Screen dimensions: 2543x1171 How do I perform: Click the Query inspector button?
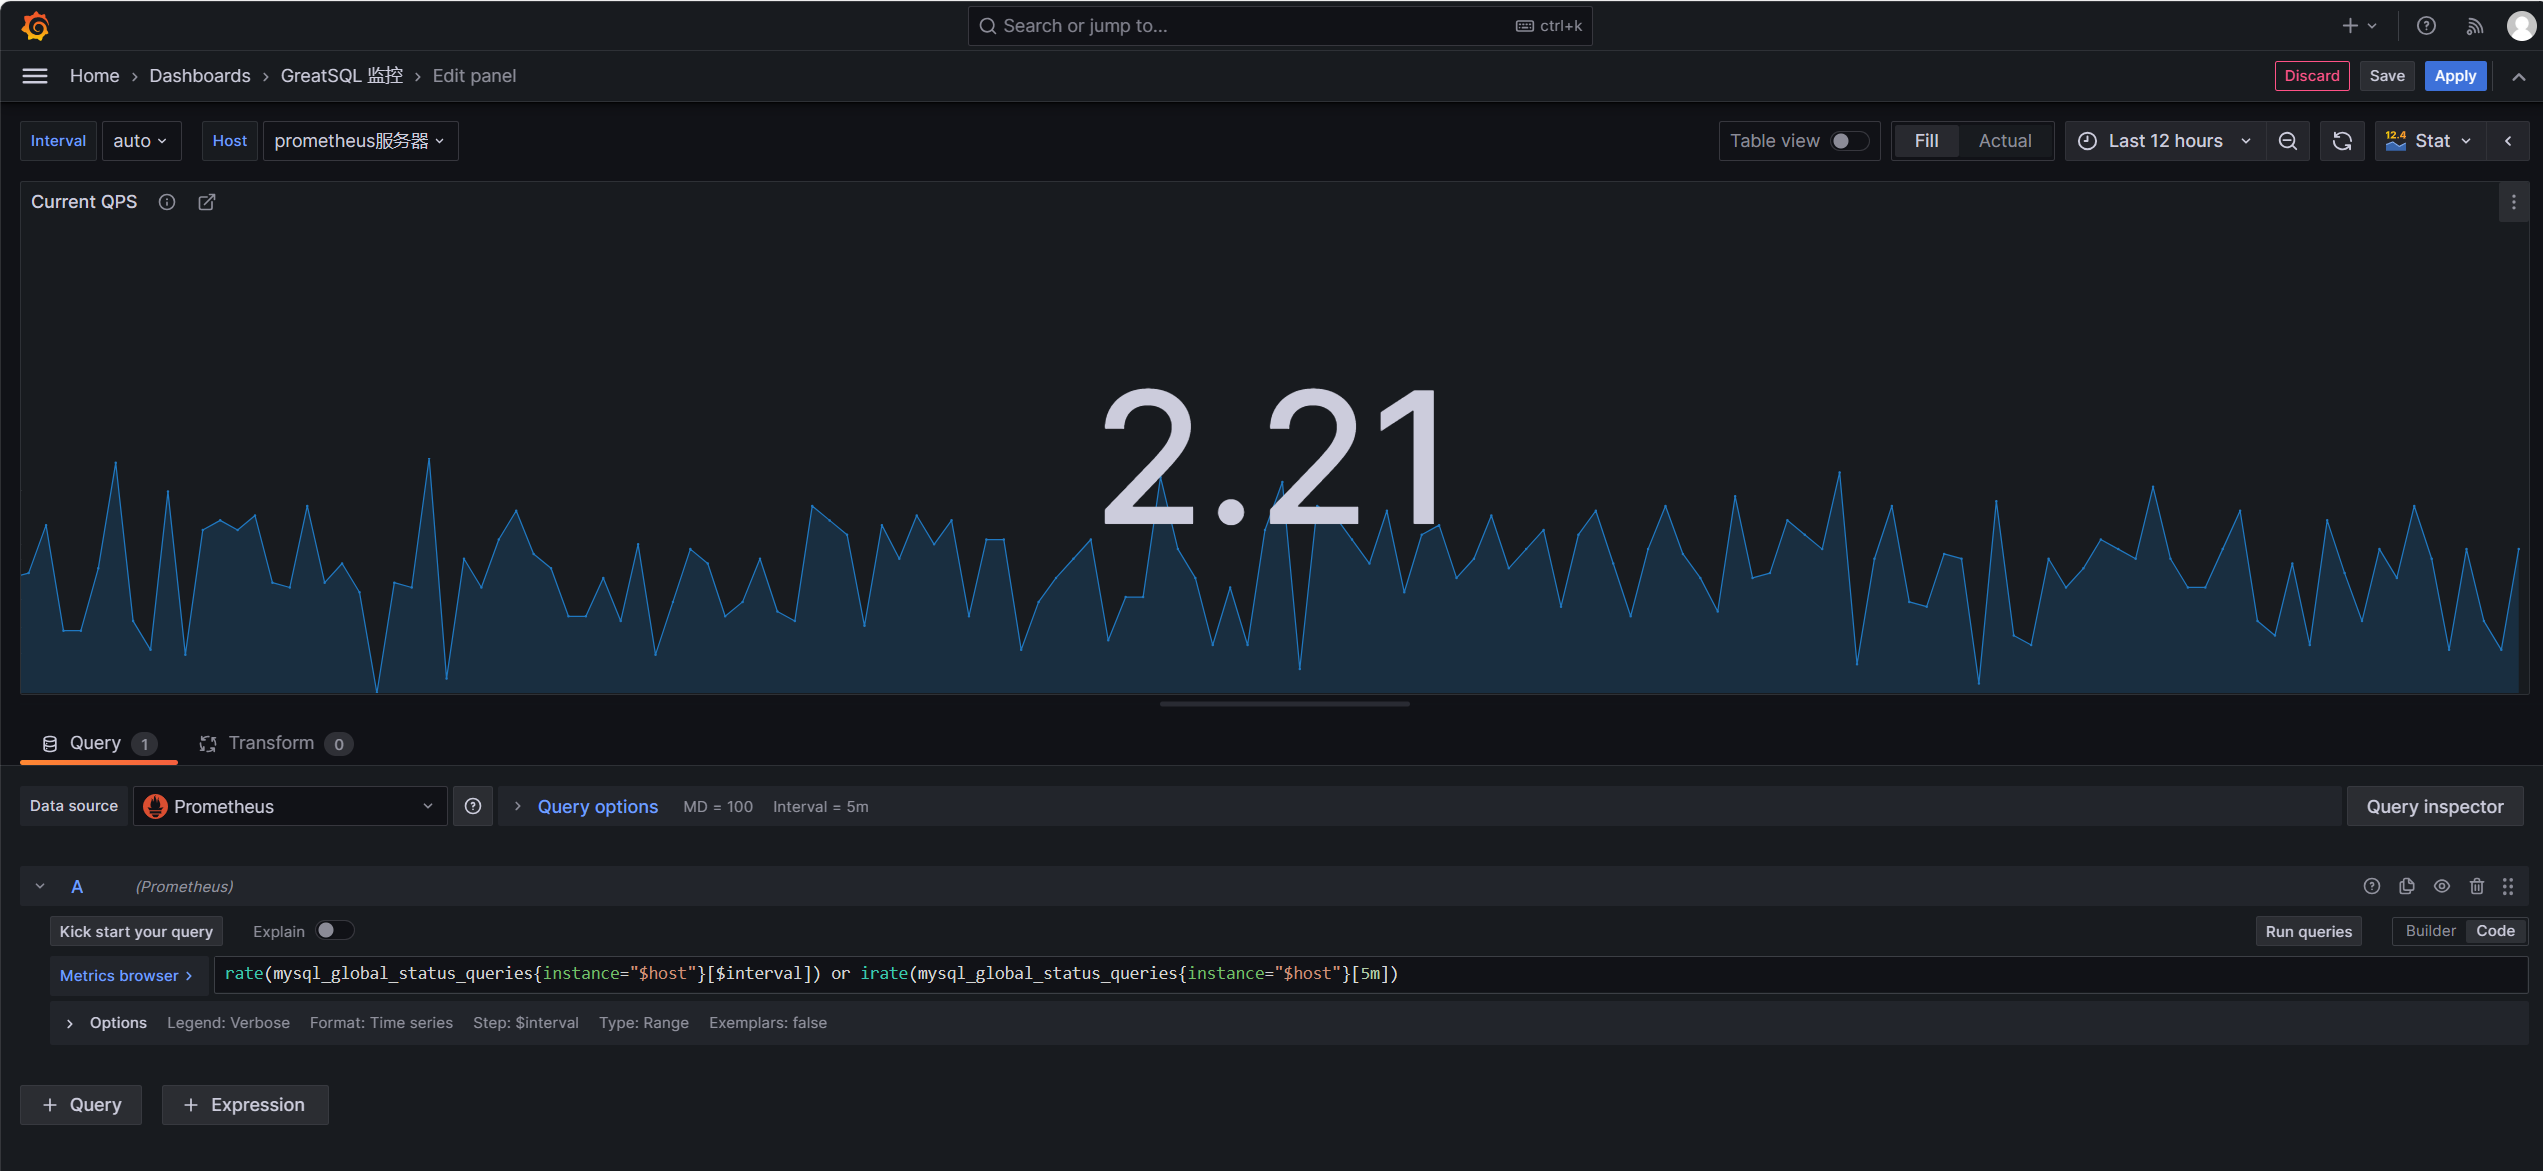2434,806
